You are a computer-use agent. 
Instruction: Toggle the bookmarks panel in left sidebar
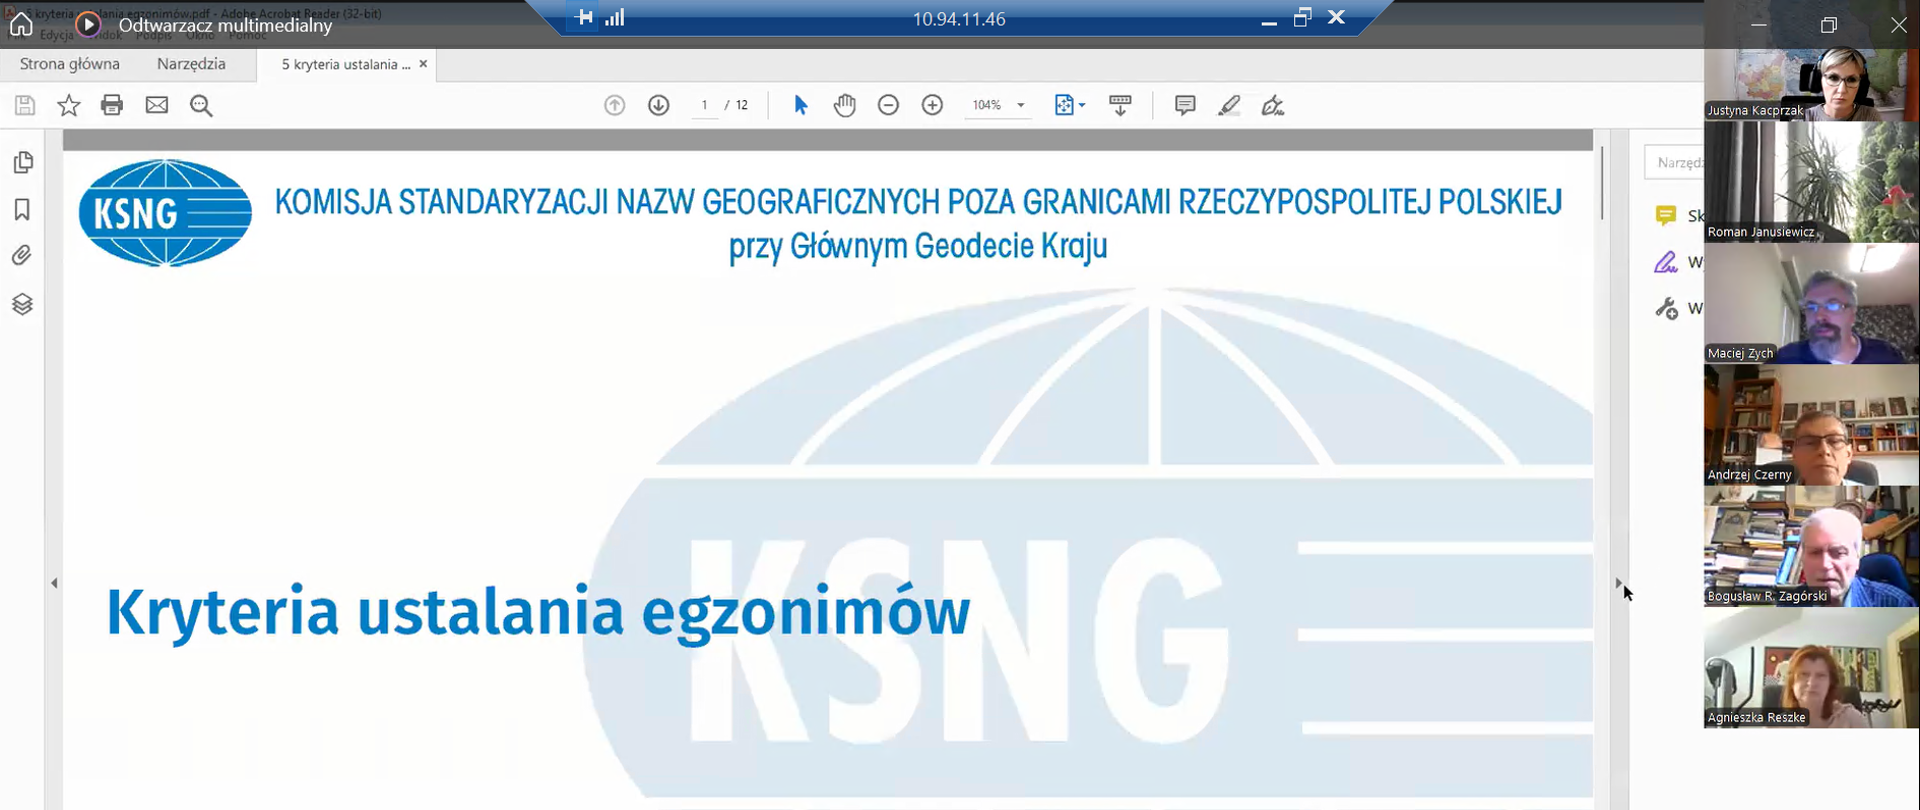(x=22, y=209)
